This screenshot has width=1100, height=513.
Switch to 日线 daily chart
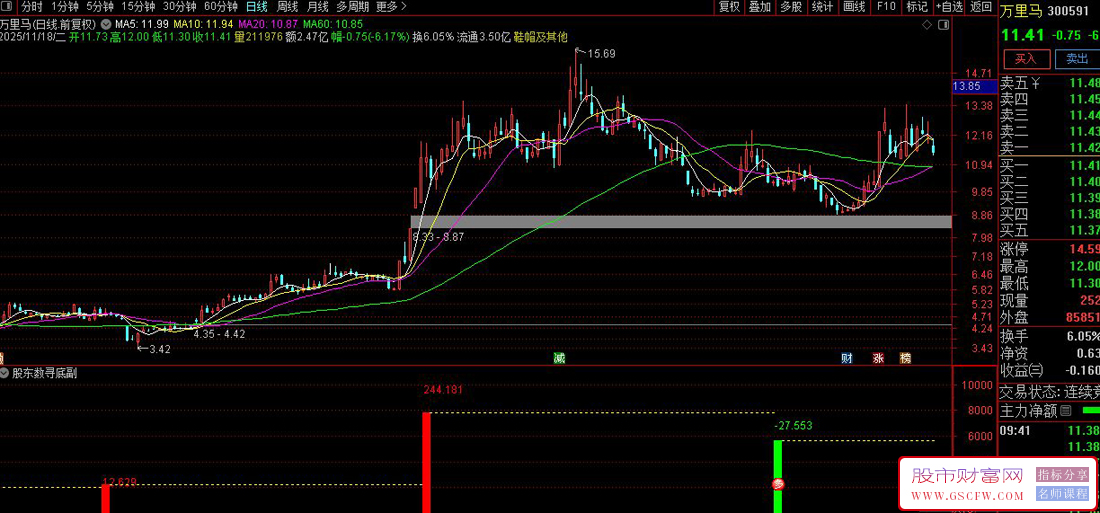256,7
